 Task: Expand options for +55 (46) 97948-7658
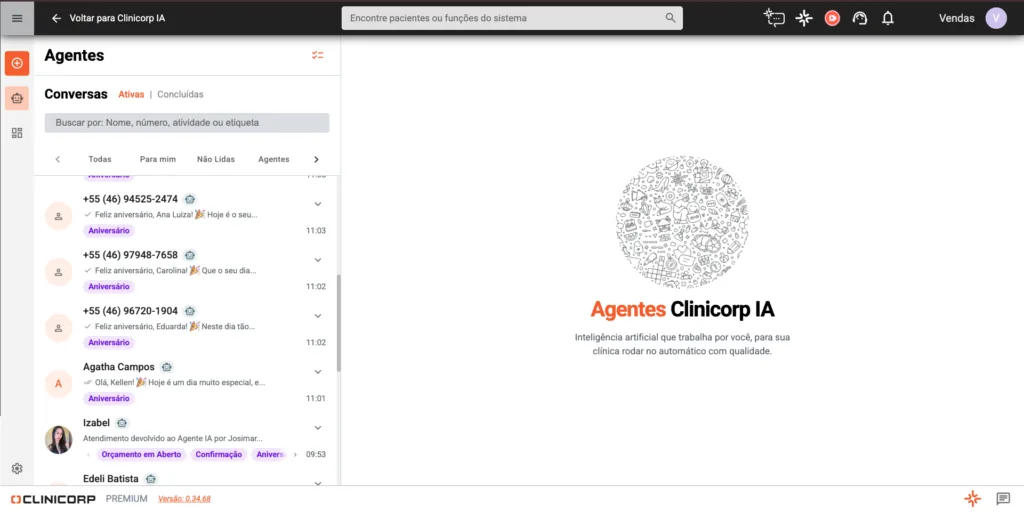[x=318, y=260]
